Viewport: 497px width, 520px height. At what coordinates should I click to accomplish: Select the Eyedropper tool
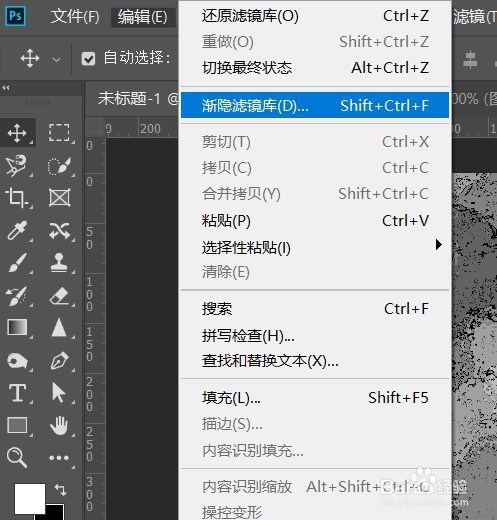click(x=17, y=230)
